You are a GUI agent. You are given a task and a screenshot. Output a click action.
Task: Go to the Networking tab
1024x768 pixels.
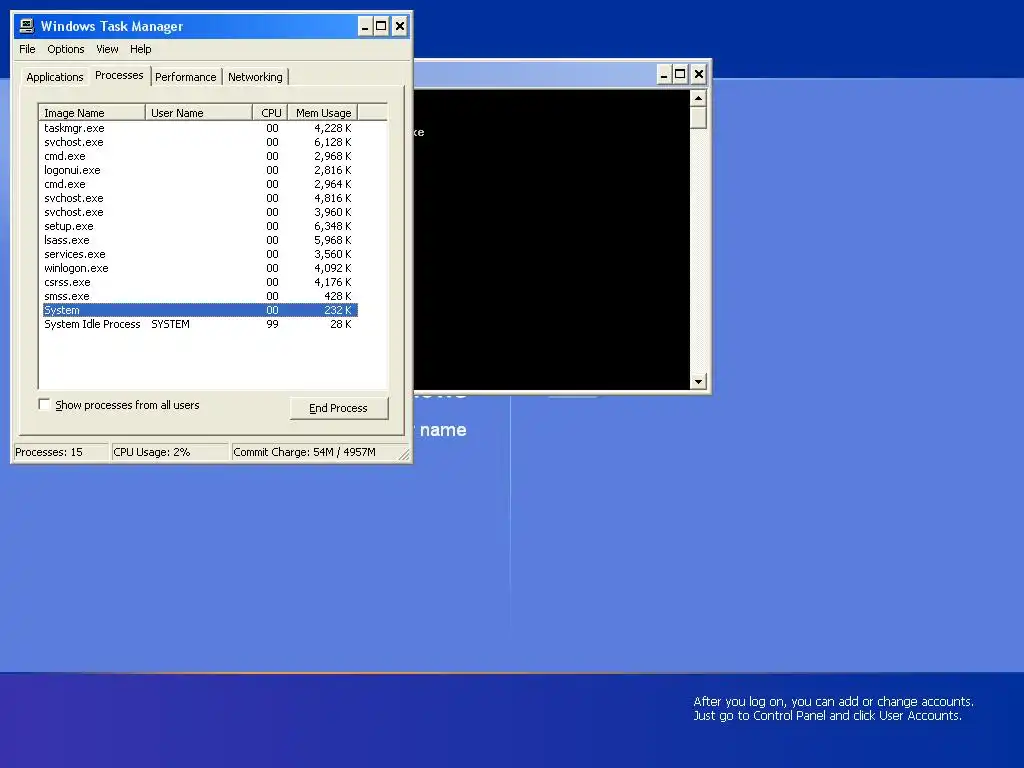(255, 77)
